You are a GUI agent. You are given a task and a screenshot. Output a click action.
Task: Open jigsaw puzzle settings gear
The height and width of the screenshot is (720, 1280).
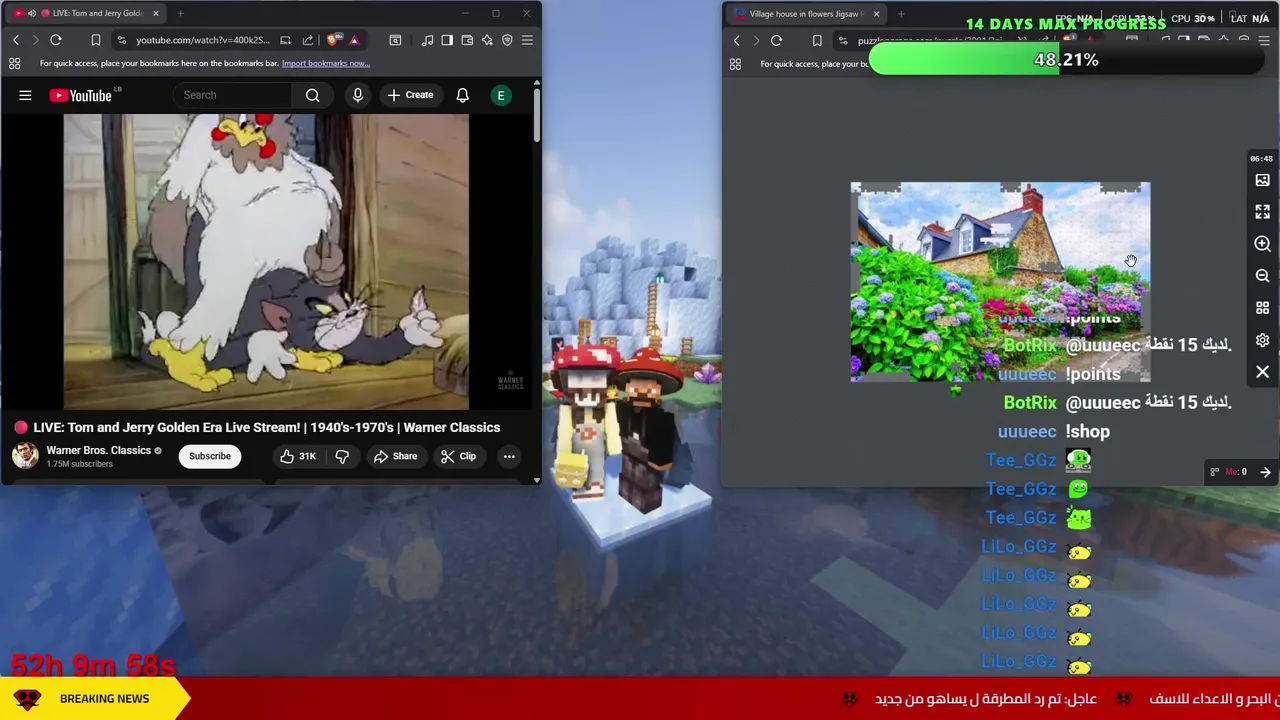(1262, 340)
